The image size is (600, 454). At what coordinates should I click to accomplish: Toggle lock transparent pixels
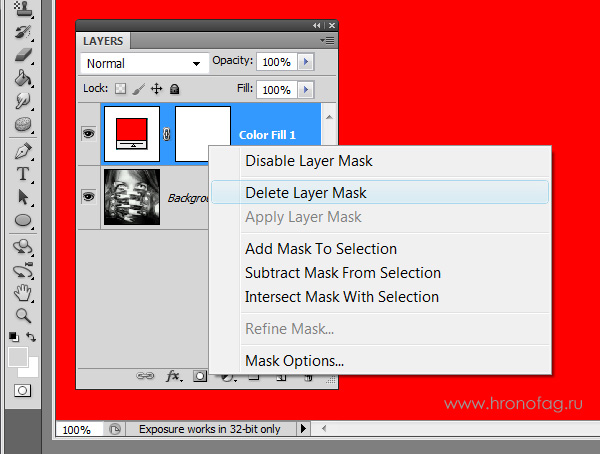121,89
